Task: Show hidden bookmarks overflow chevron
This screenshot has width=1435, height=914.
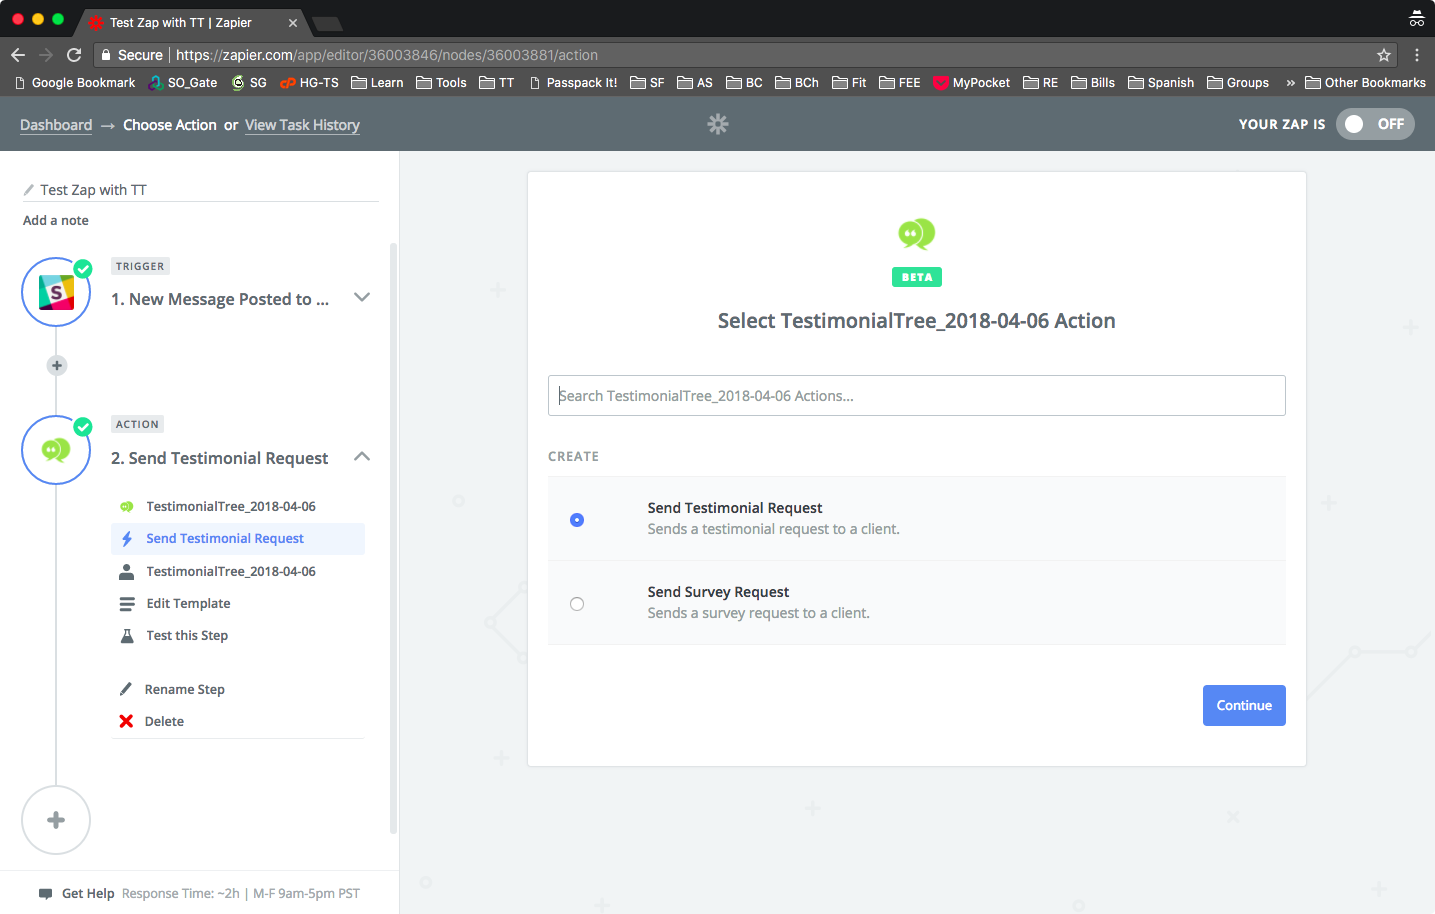Action: pyautogui.click(x=1290, y=83)
